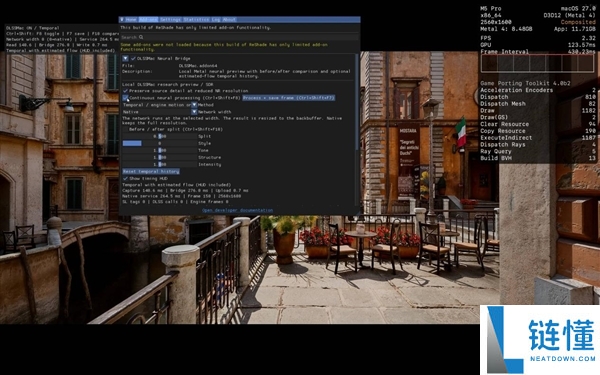Open the Log tab

[x=216, y=20]
